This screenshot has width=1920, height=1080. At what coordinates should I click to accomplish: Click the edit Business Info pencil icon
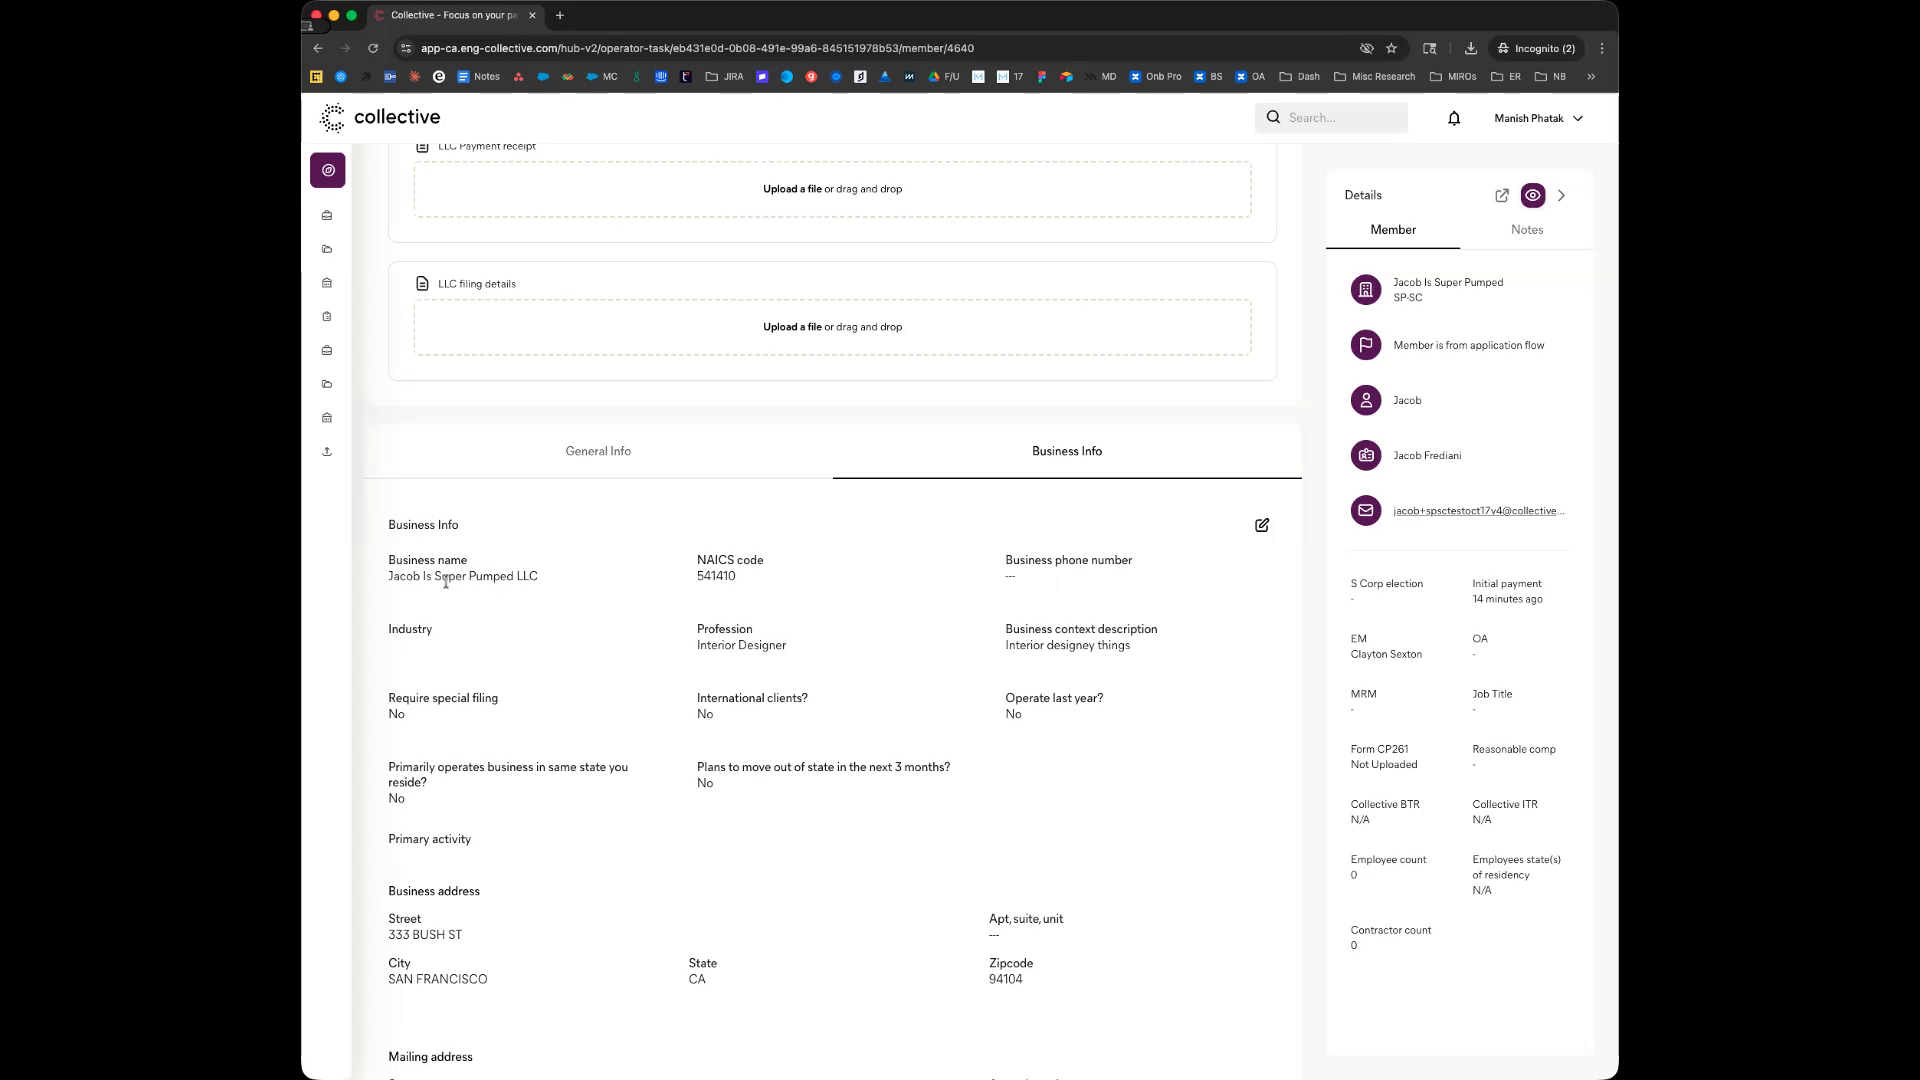point(1262,525)
